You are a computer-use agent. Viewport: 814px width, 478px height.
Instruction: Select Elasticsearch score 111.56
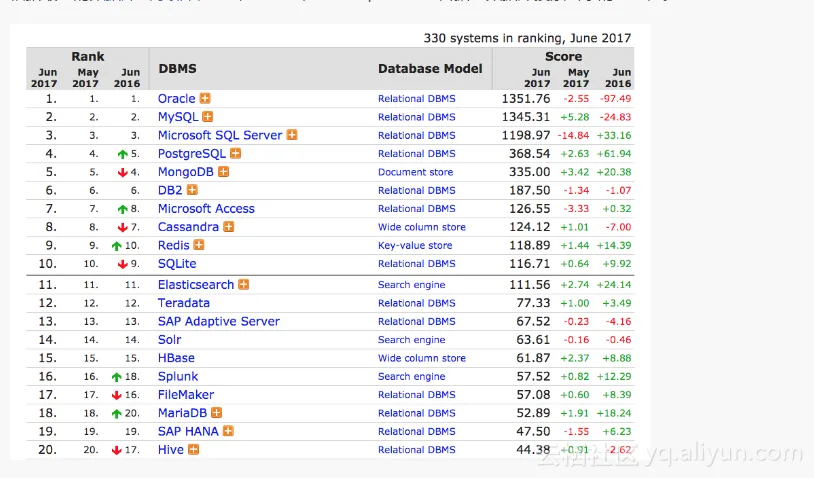tap(530, 284)
